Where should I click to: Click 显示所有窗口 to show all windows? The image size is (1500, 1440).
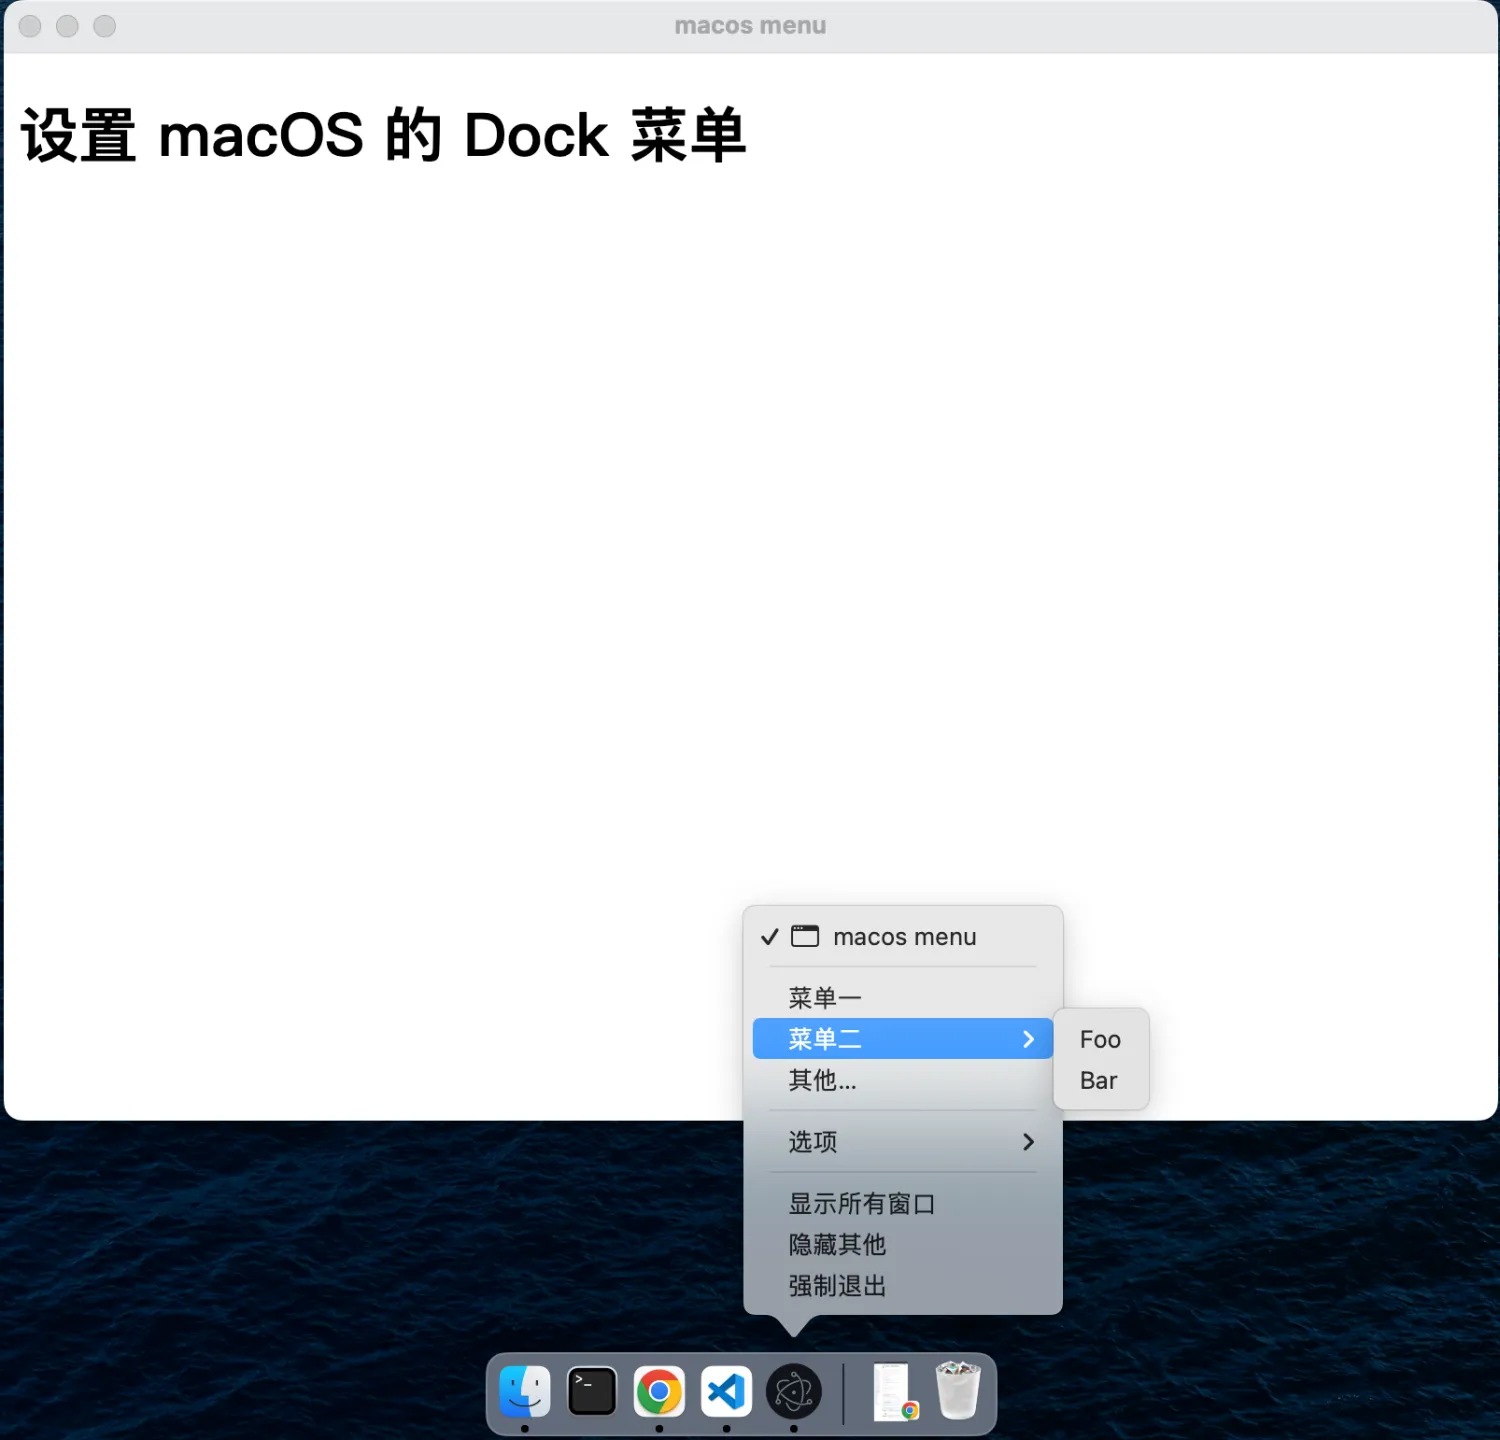tap(861, 1203)
